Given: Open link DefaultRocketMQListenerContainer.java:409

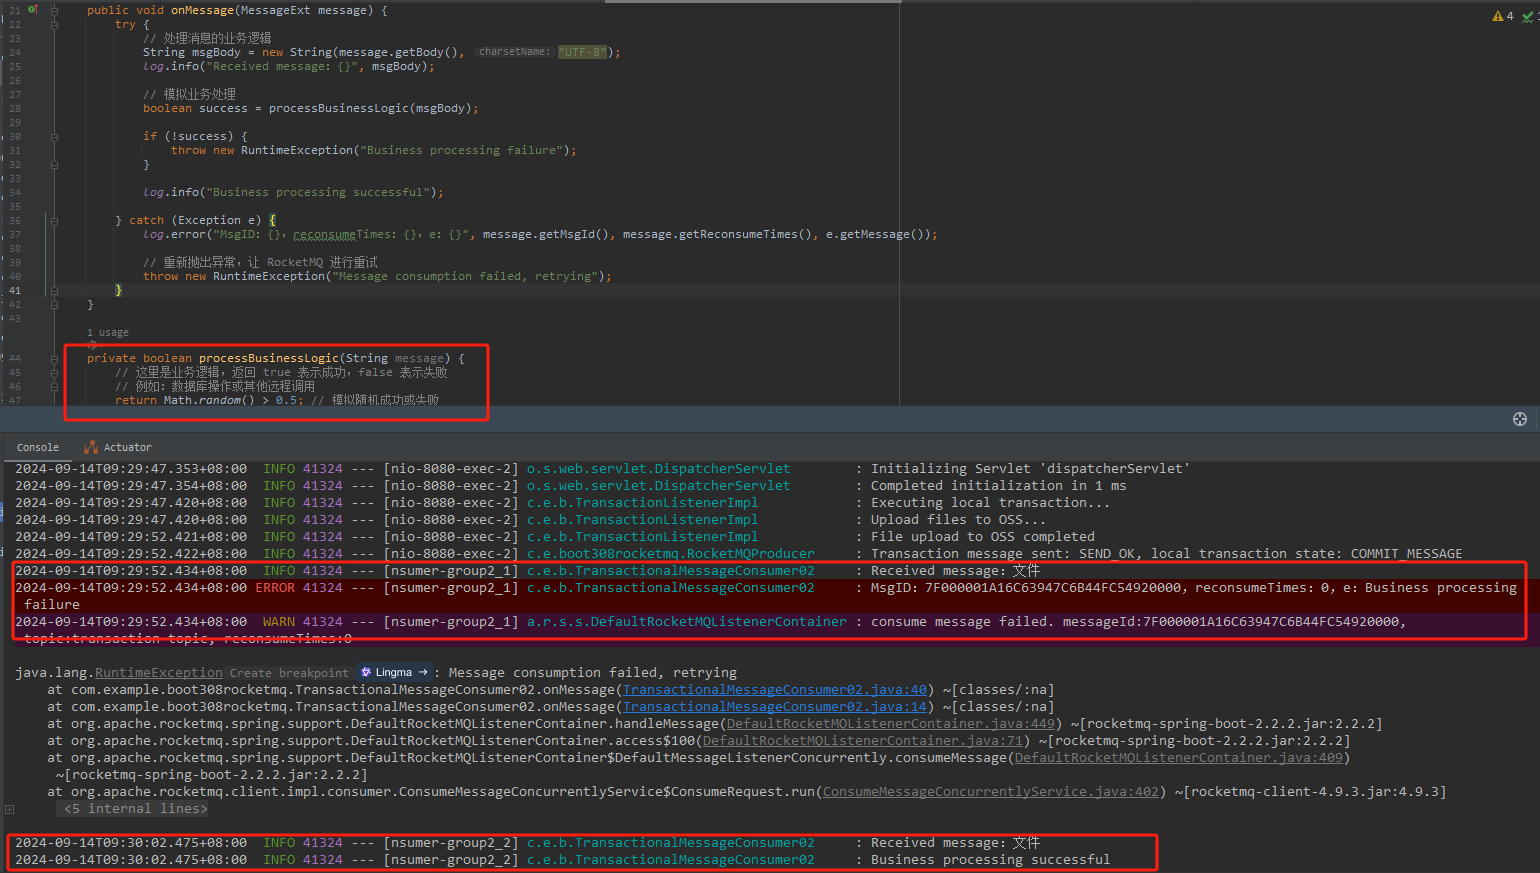Looking at the screenshot, I should 1179,758.
